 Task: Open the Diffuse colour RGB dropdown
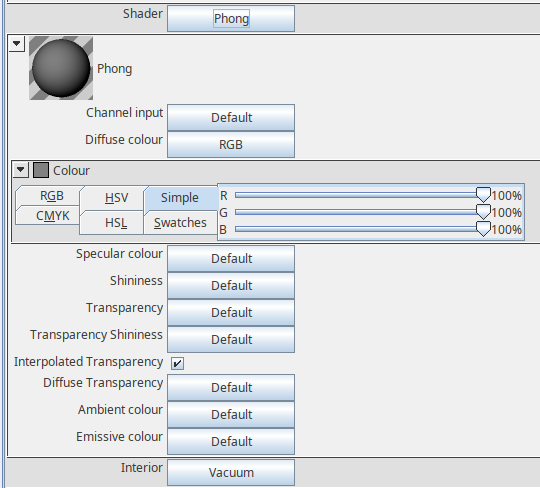click(x=231, y=145)
